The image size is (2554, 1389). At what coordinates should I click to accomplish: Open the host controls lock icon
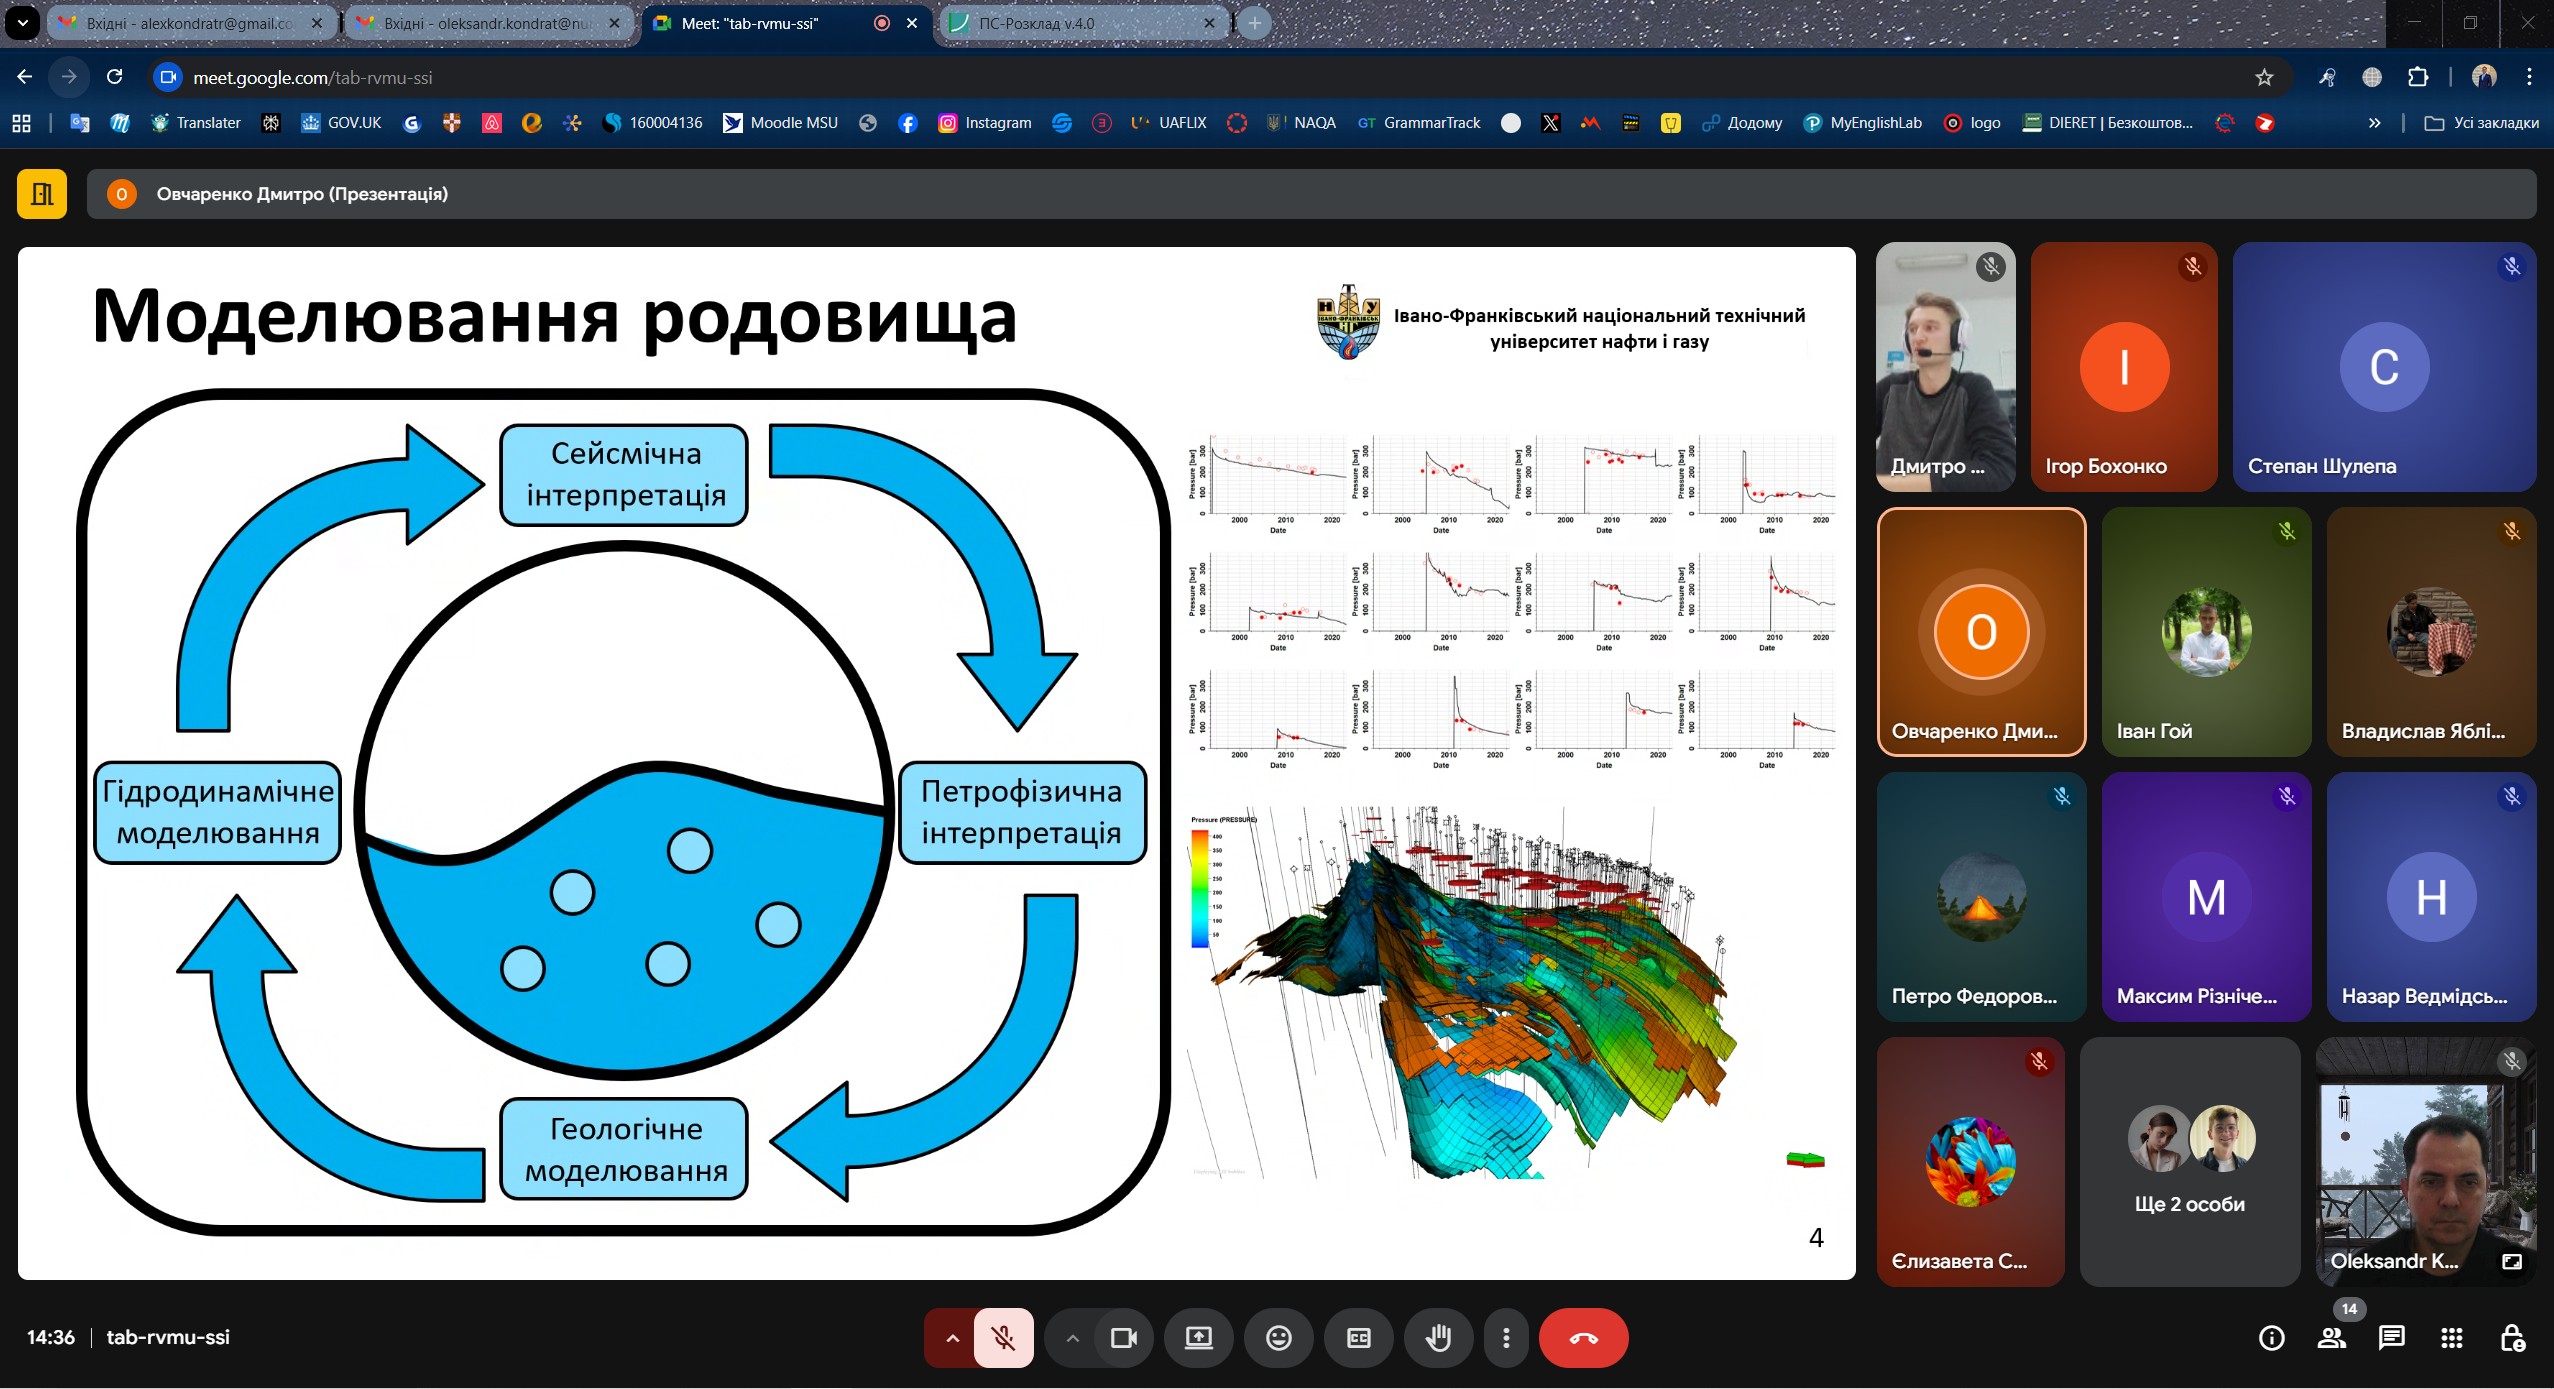tap(2512, 1338)
